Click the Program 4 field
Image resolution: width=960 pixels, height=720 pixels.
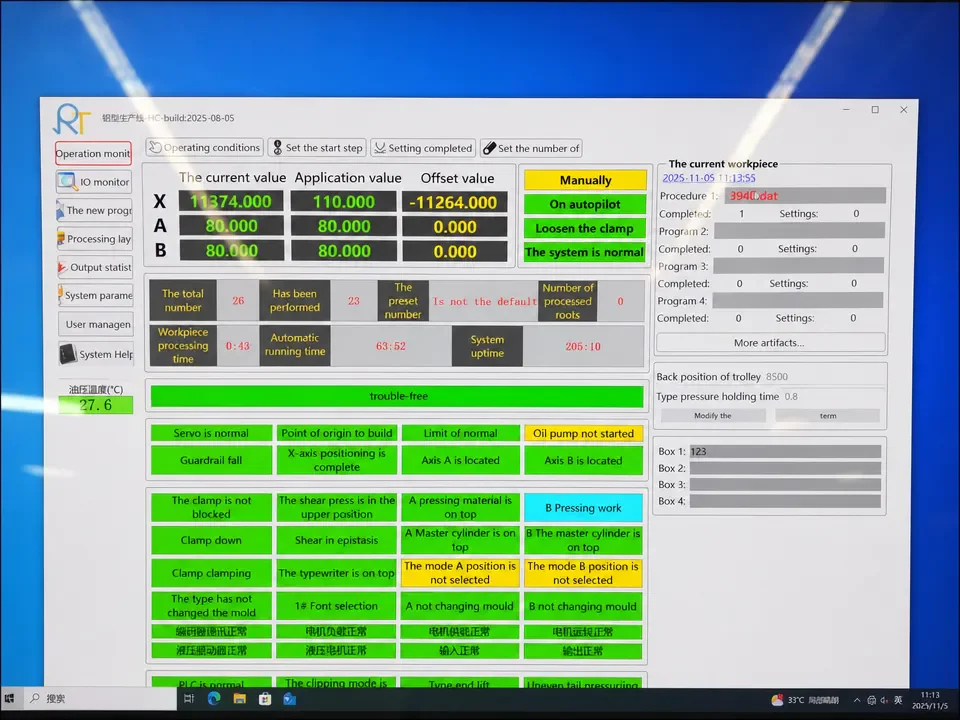(797, 300)
